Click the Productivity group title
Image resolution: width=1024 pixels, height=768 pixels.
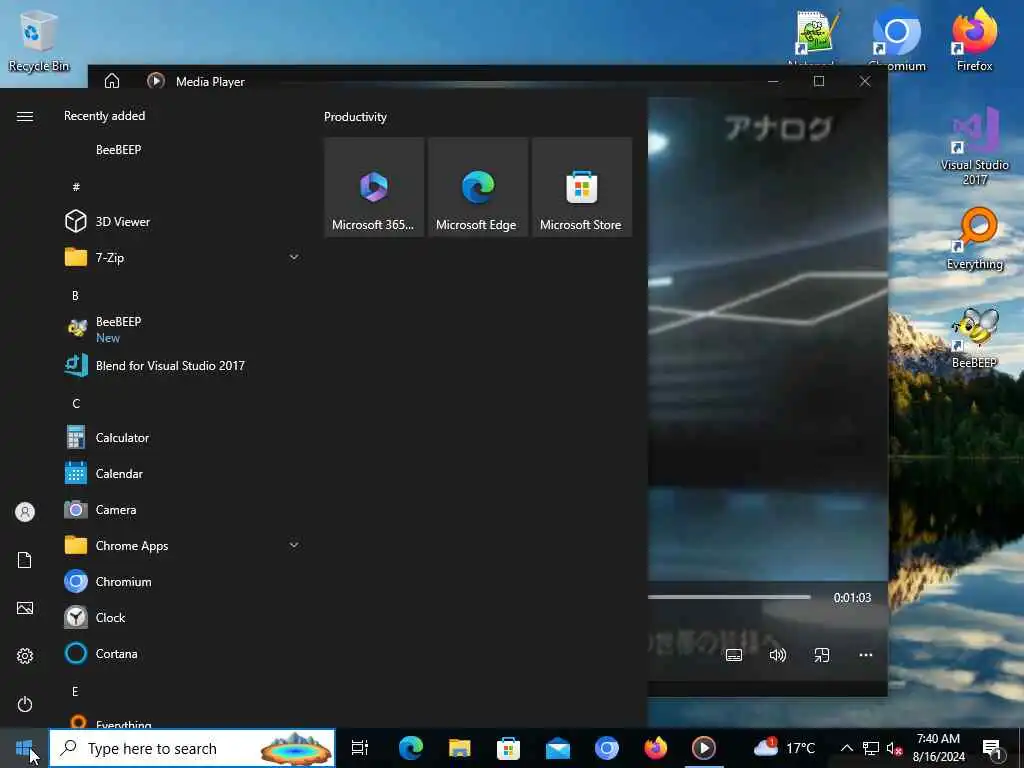(355, 117)
